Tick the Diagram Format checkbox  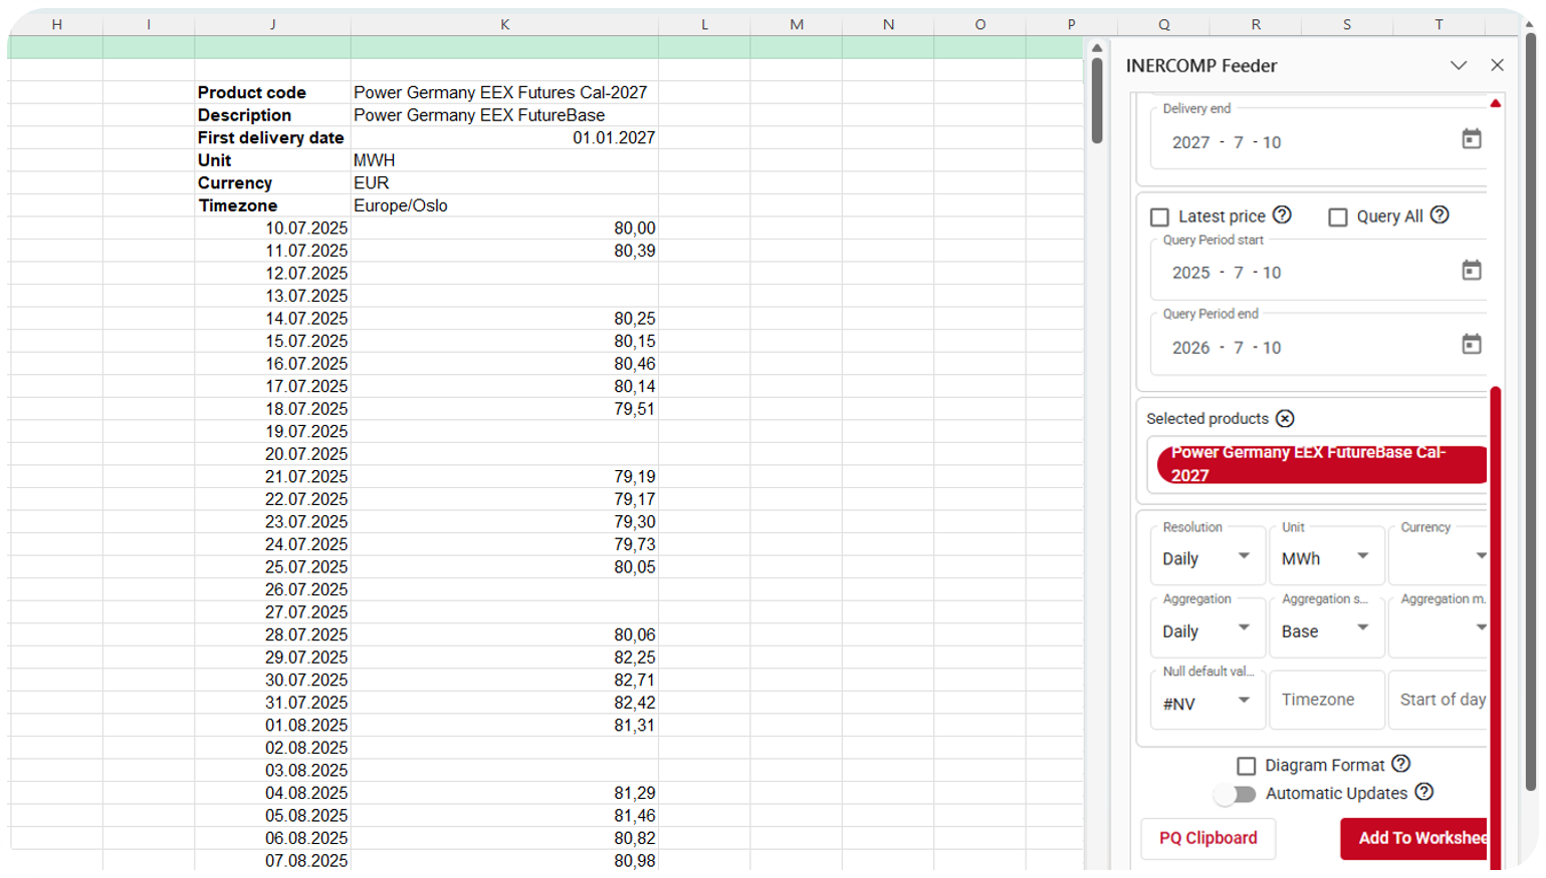1246,766
